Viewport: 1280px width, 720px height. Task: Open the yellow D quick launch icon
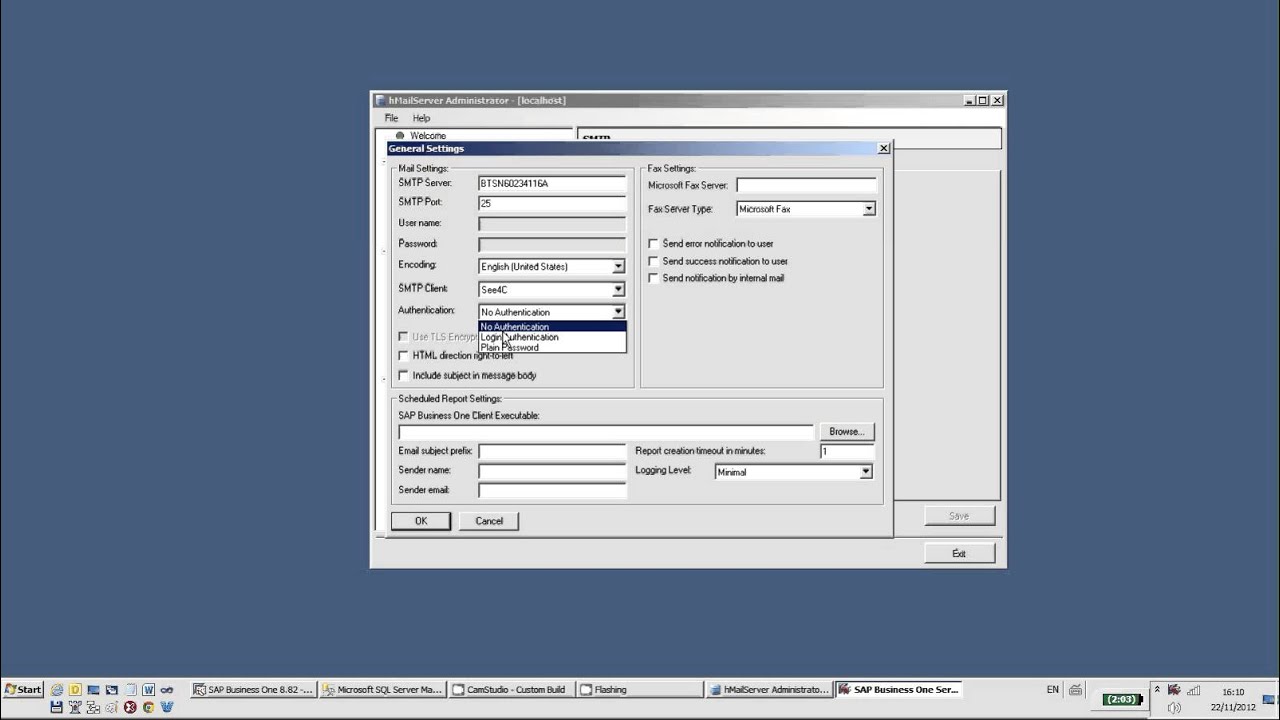[x=75, y=690]
